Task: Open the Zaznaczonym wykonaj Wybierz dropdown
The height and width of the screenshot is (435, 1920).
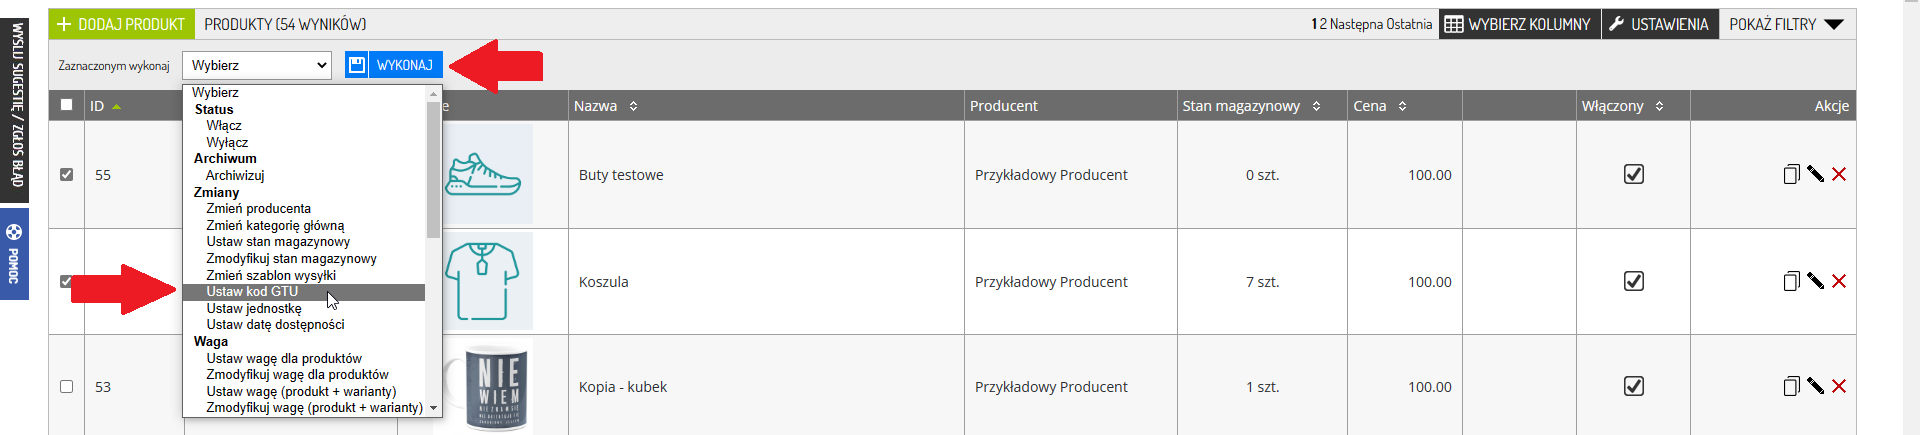Action: 257,65
